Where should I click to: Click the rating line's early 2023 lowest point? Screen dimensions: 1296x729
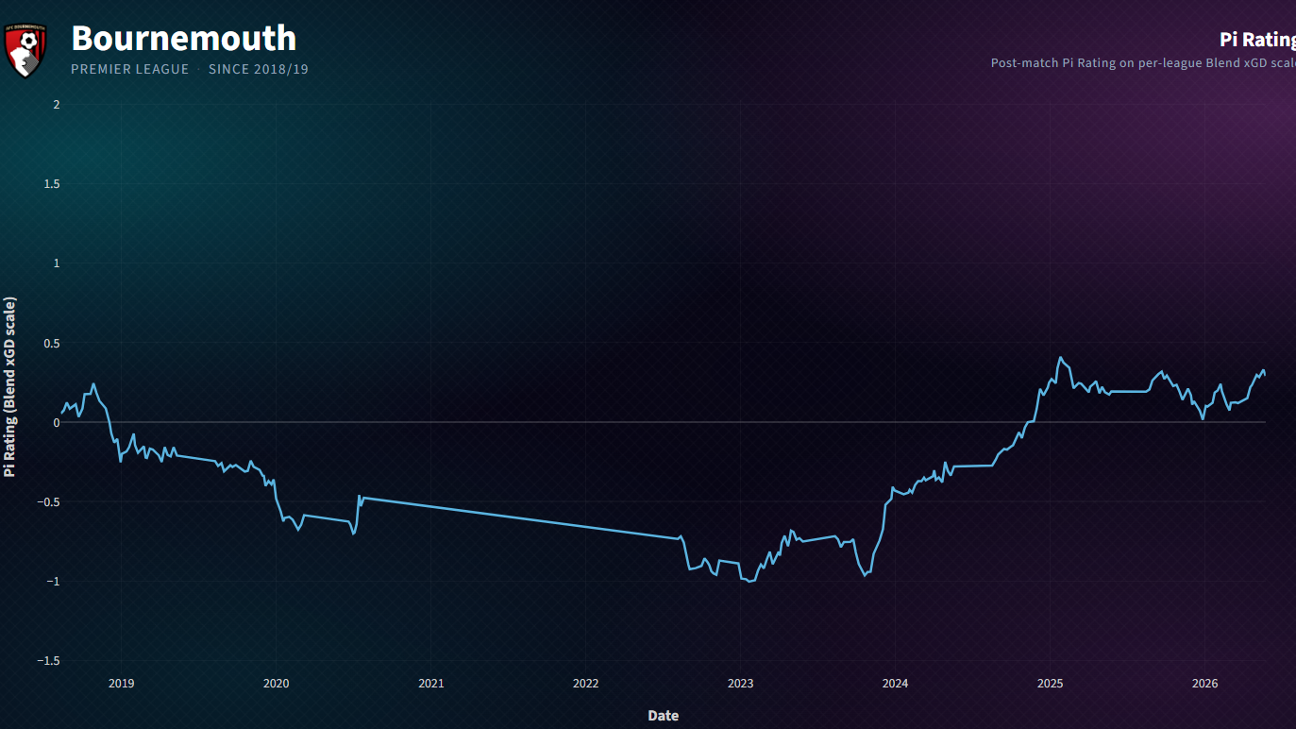pyautogui.click(x=750, y=581)
